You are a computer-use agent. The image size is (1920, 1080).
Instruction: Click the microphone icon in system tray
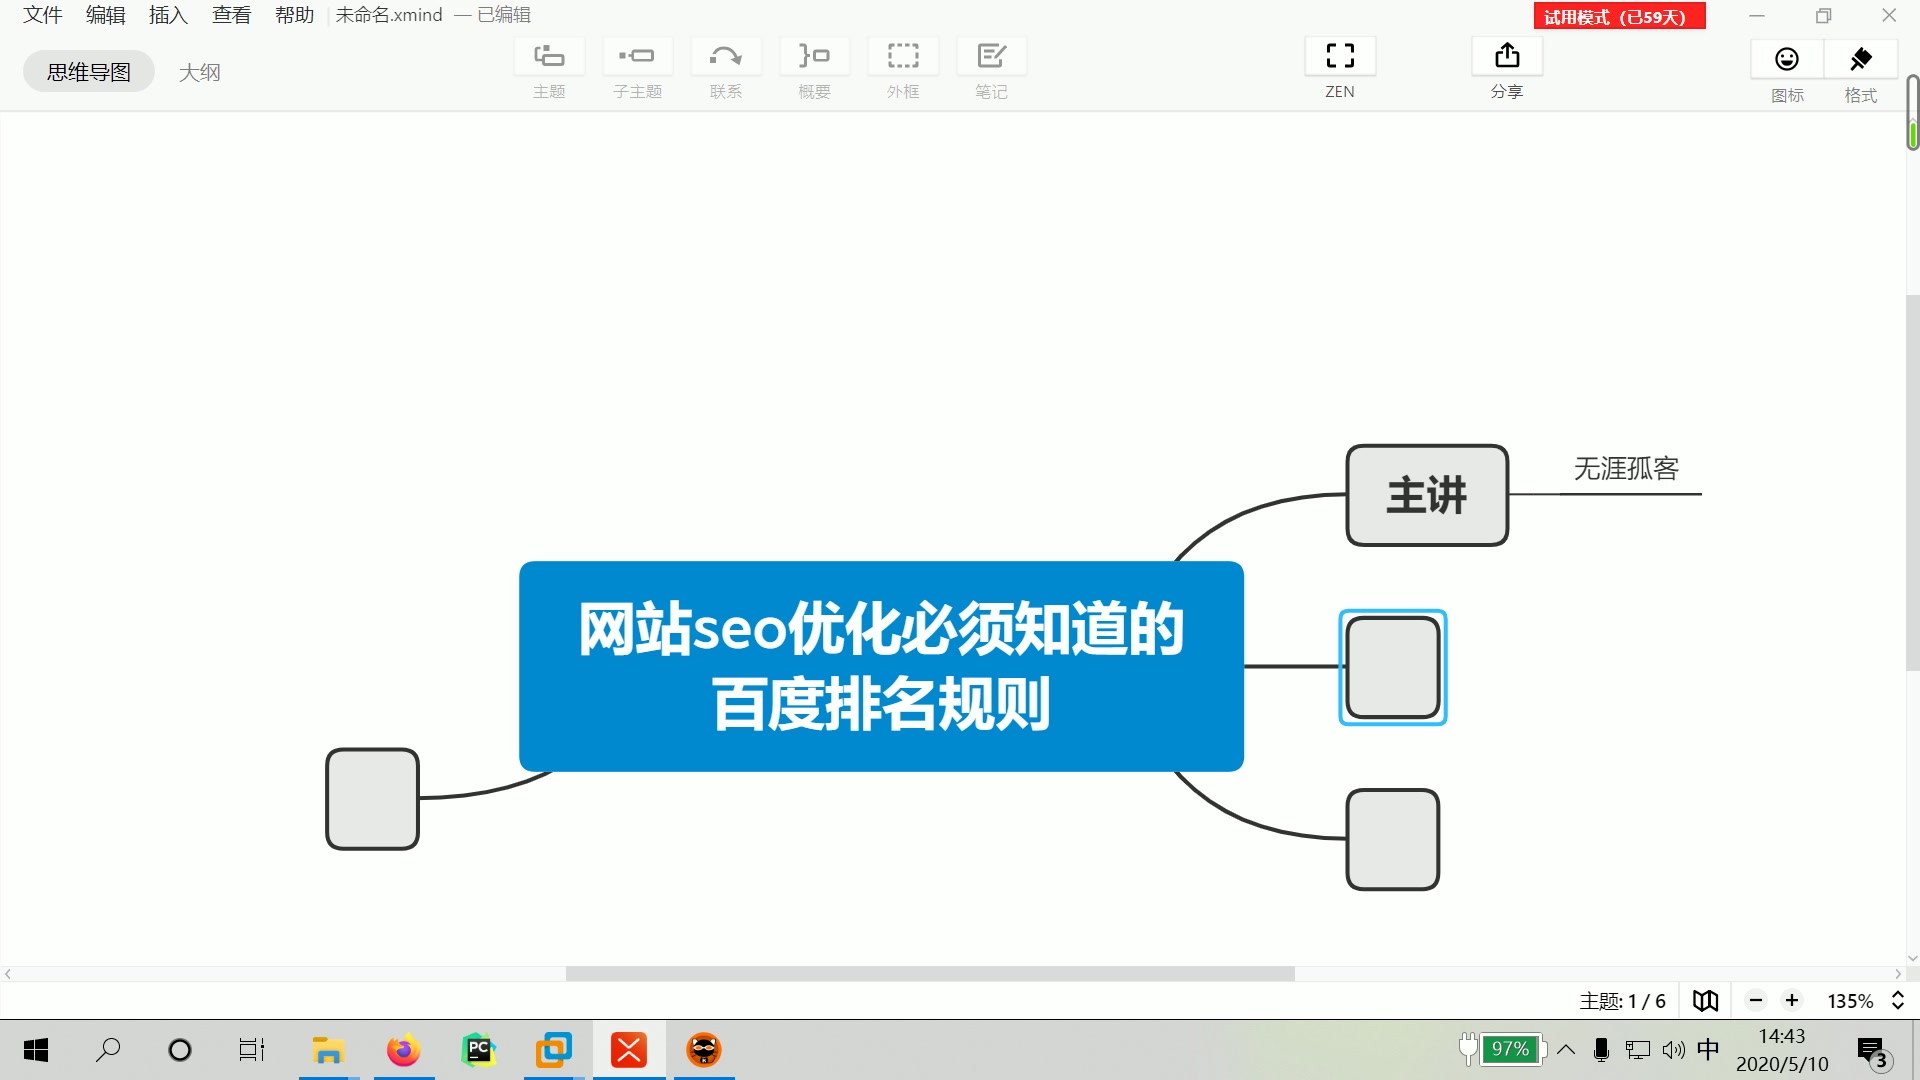tap(1601, 1050)
